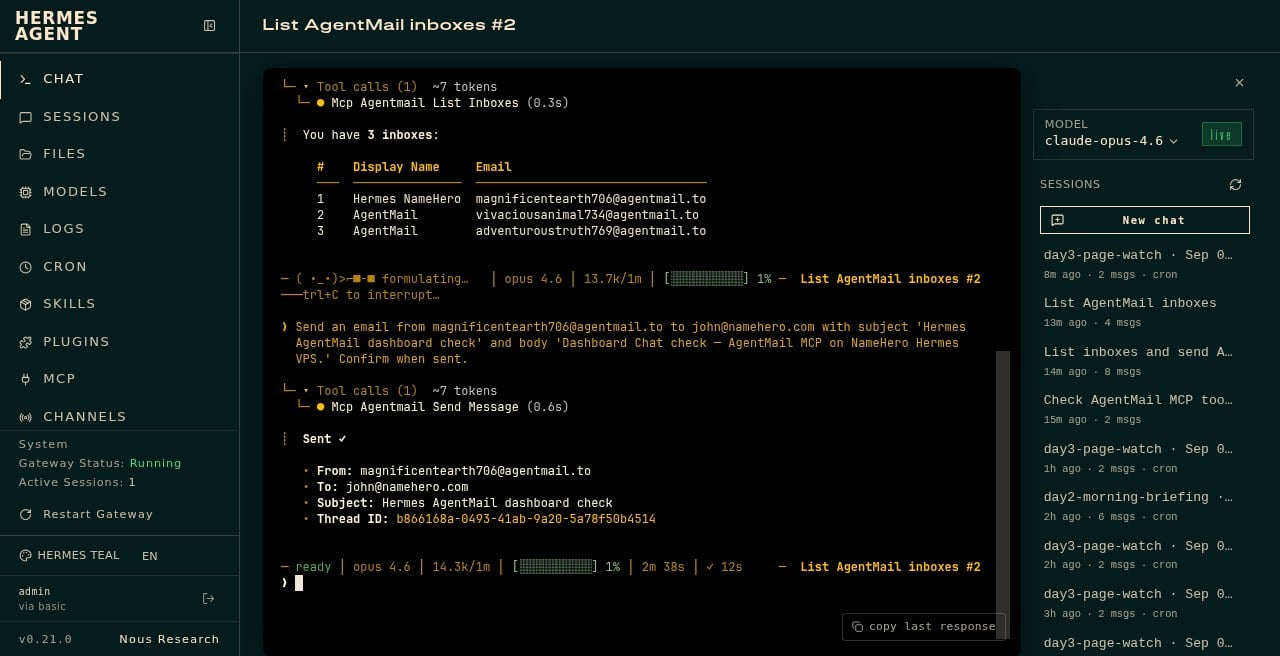Select magnificentearth706@agentmail.to in inbox table
Image resolution: width=1280 pixels, height=656 pixels.
591,199
